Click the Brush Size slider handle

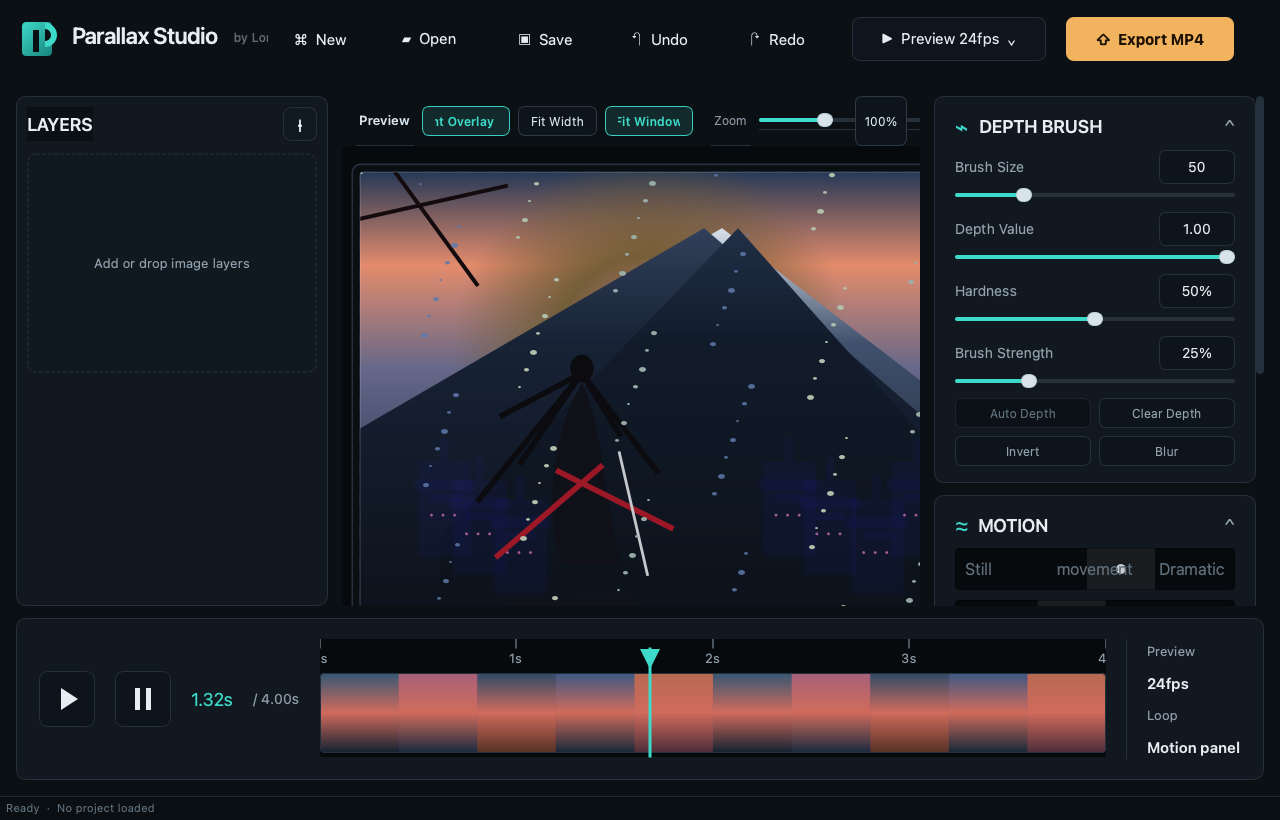1024,195
